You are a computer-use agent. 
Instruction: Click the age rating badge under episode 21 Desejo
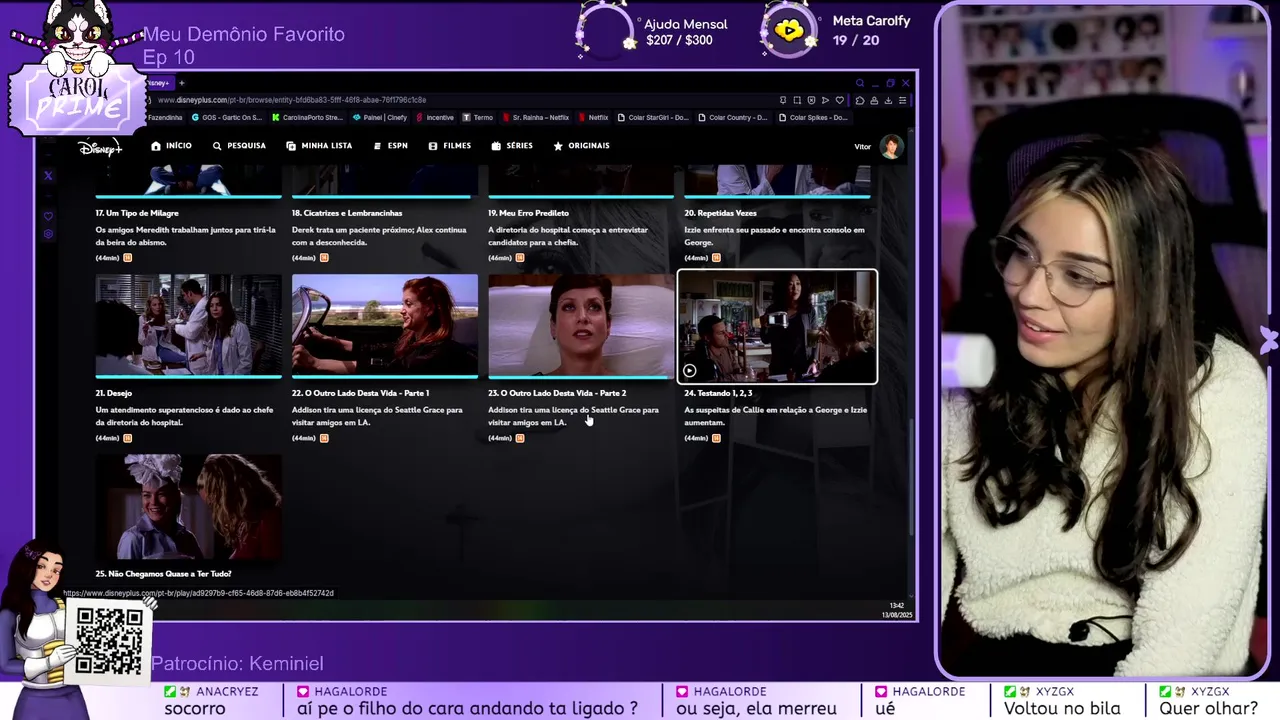[127, 438]
